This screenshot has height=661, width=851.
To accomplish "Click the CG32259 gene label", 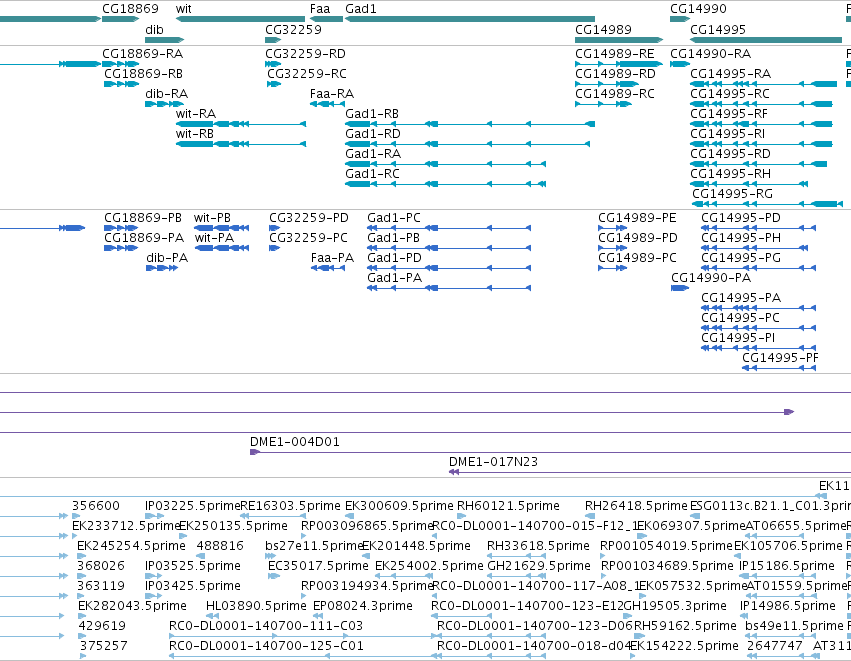I will pyautogui.click(x=293, y=29).
